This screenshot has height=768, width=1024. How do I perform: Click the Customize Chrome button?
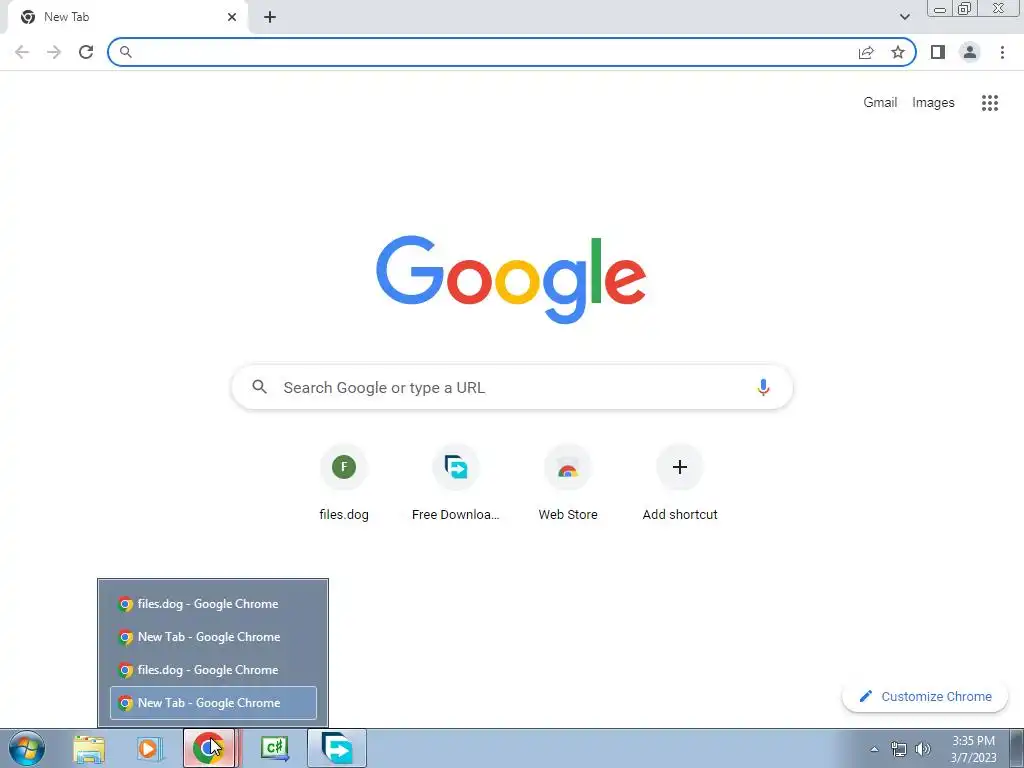925,696
